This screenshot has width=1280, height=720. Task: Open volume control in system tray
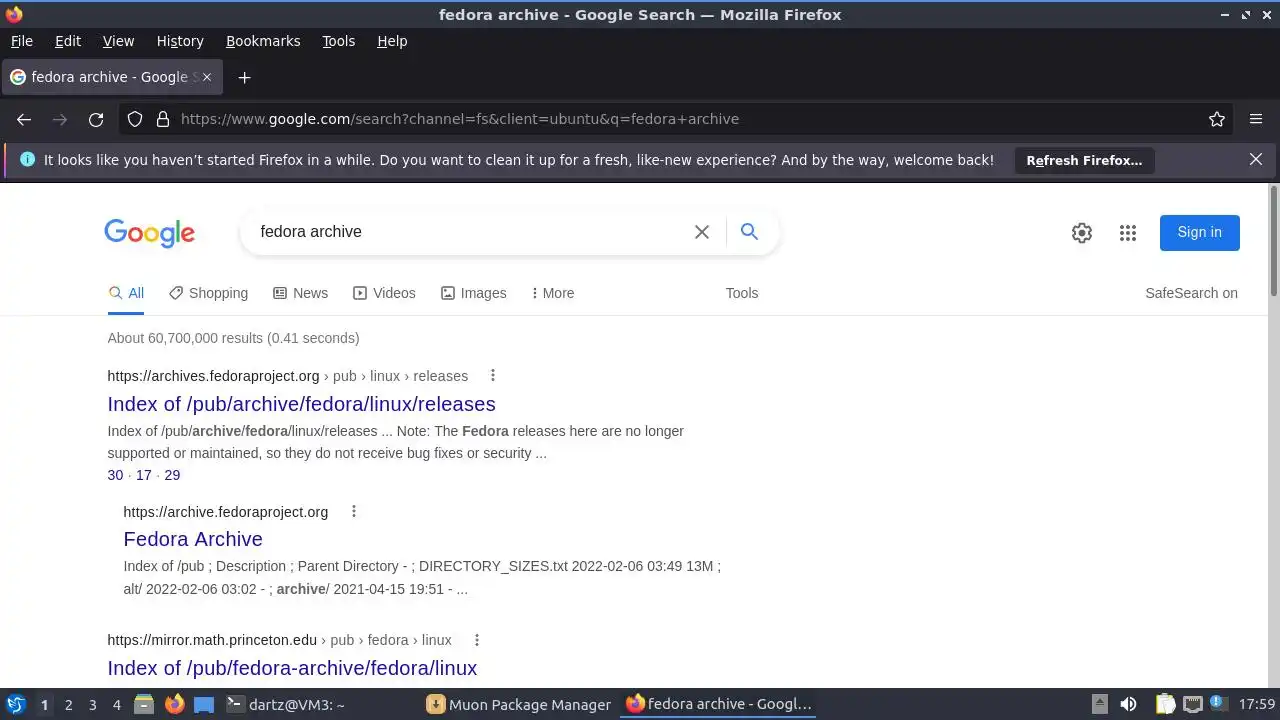1128,704
